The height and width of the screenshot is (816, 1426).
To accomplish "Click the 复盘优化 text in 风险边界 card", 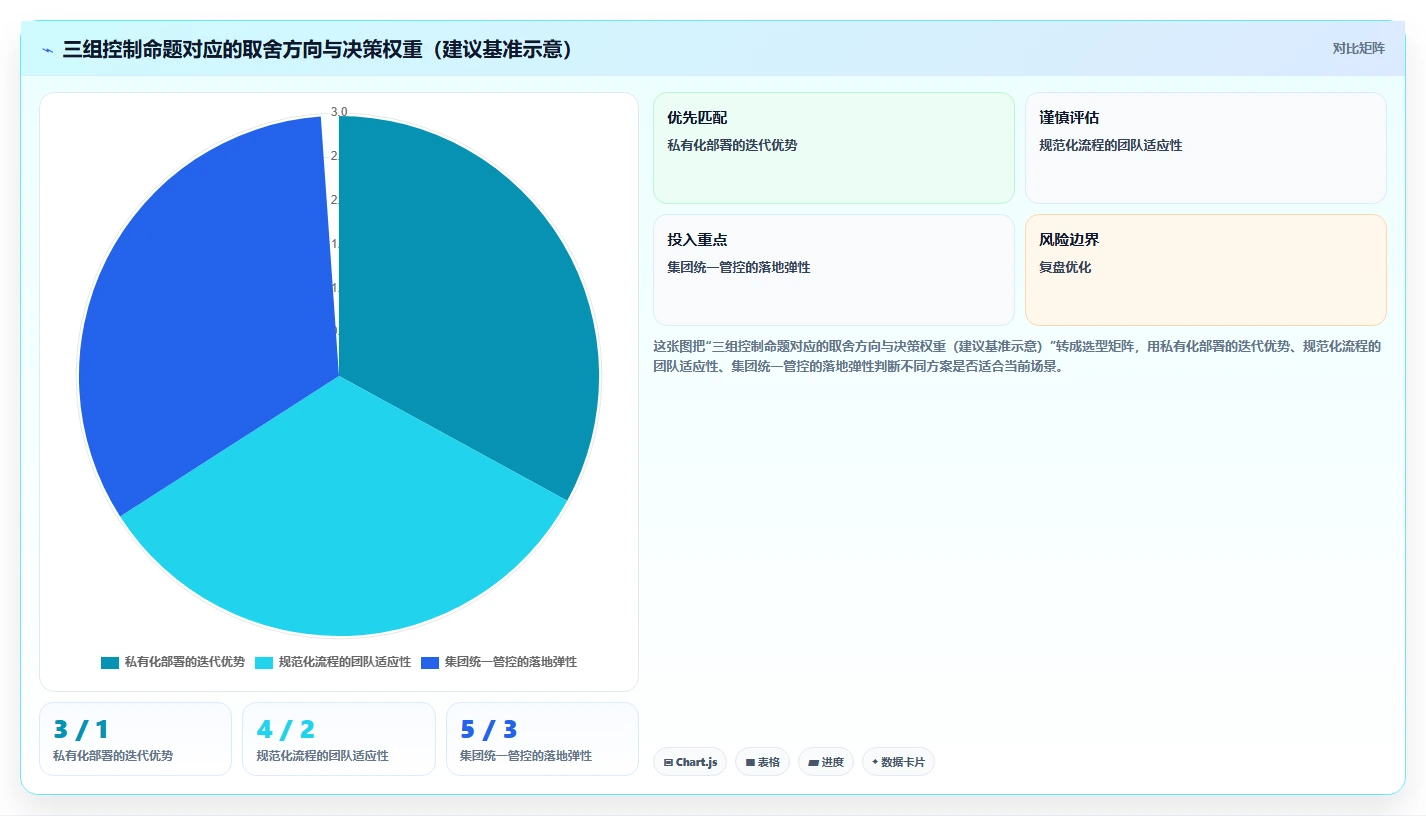I will tap(1065, 267).
